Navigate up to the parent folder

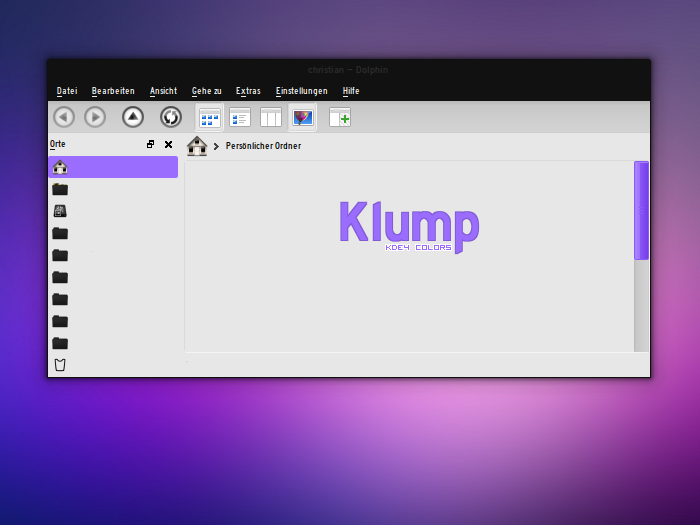133,117
